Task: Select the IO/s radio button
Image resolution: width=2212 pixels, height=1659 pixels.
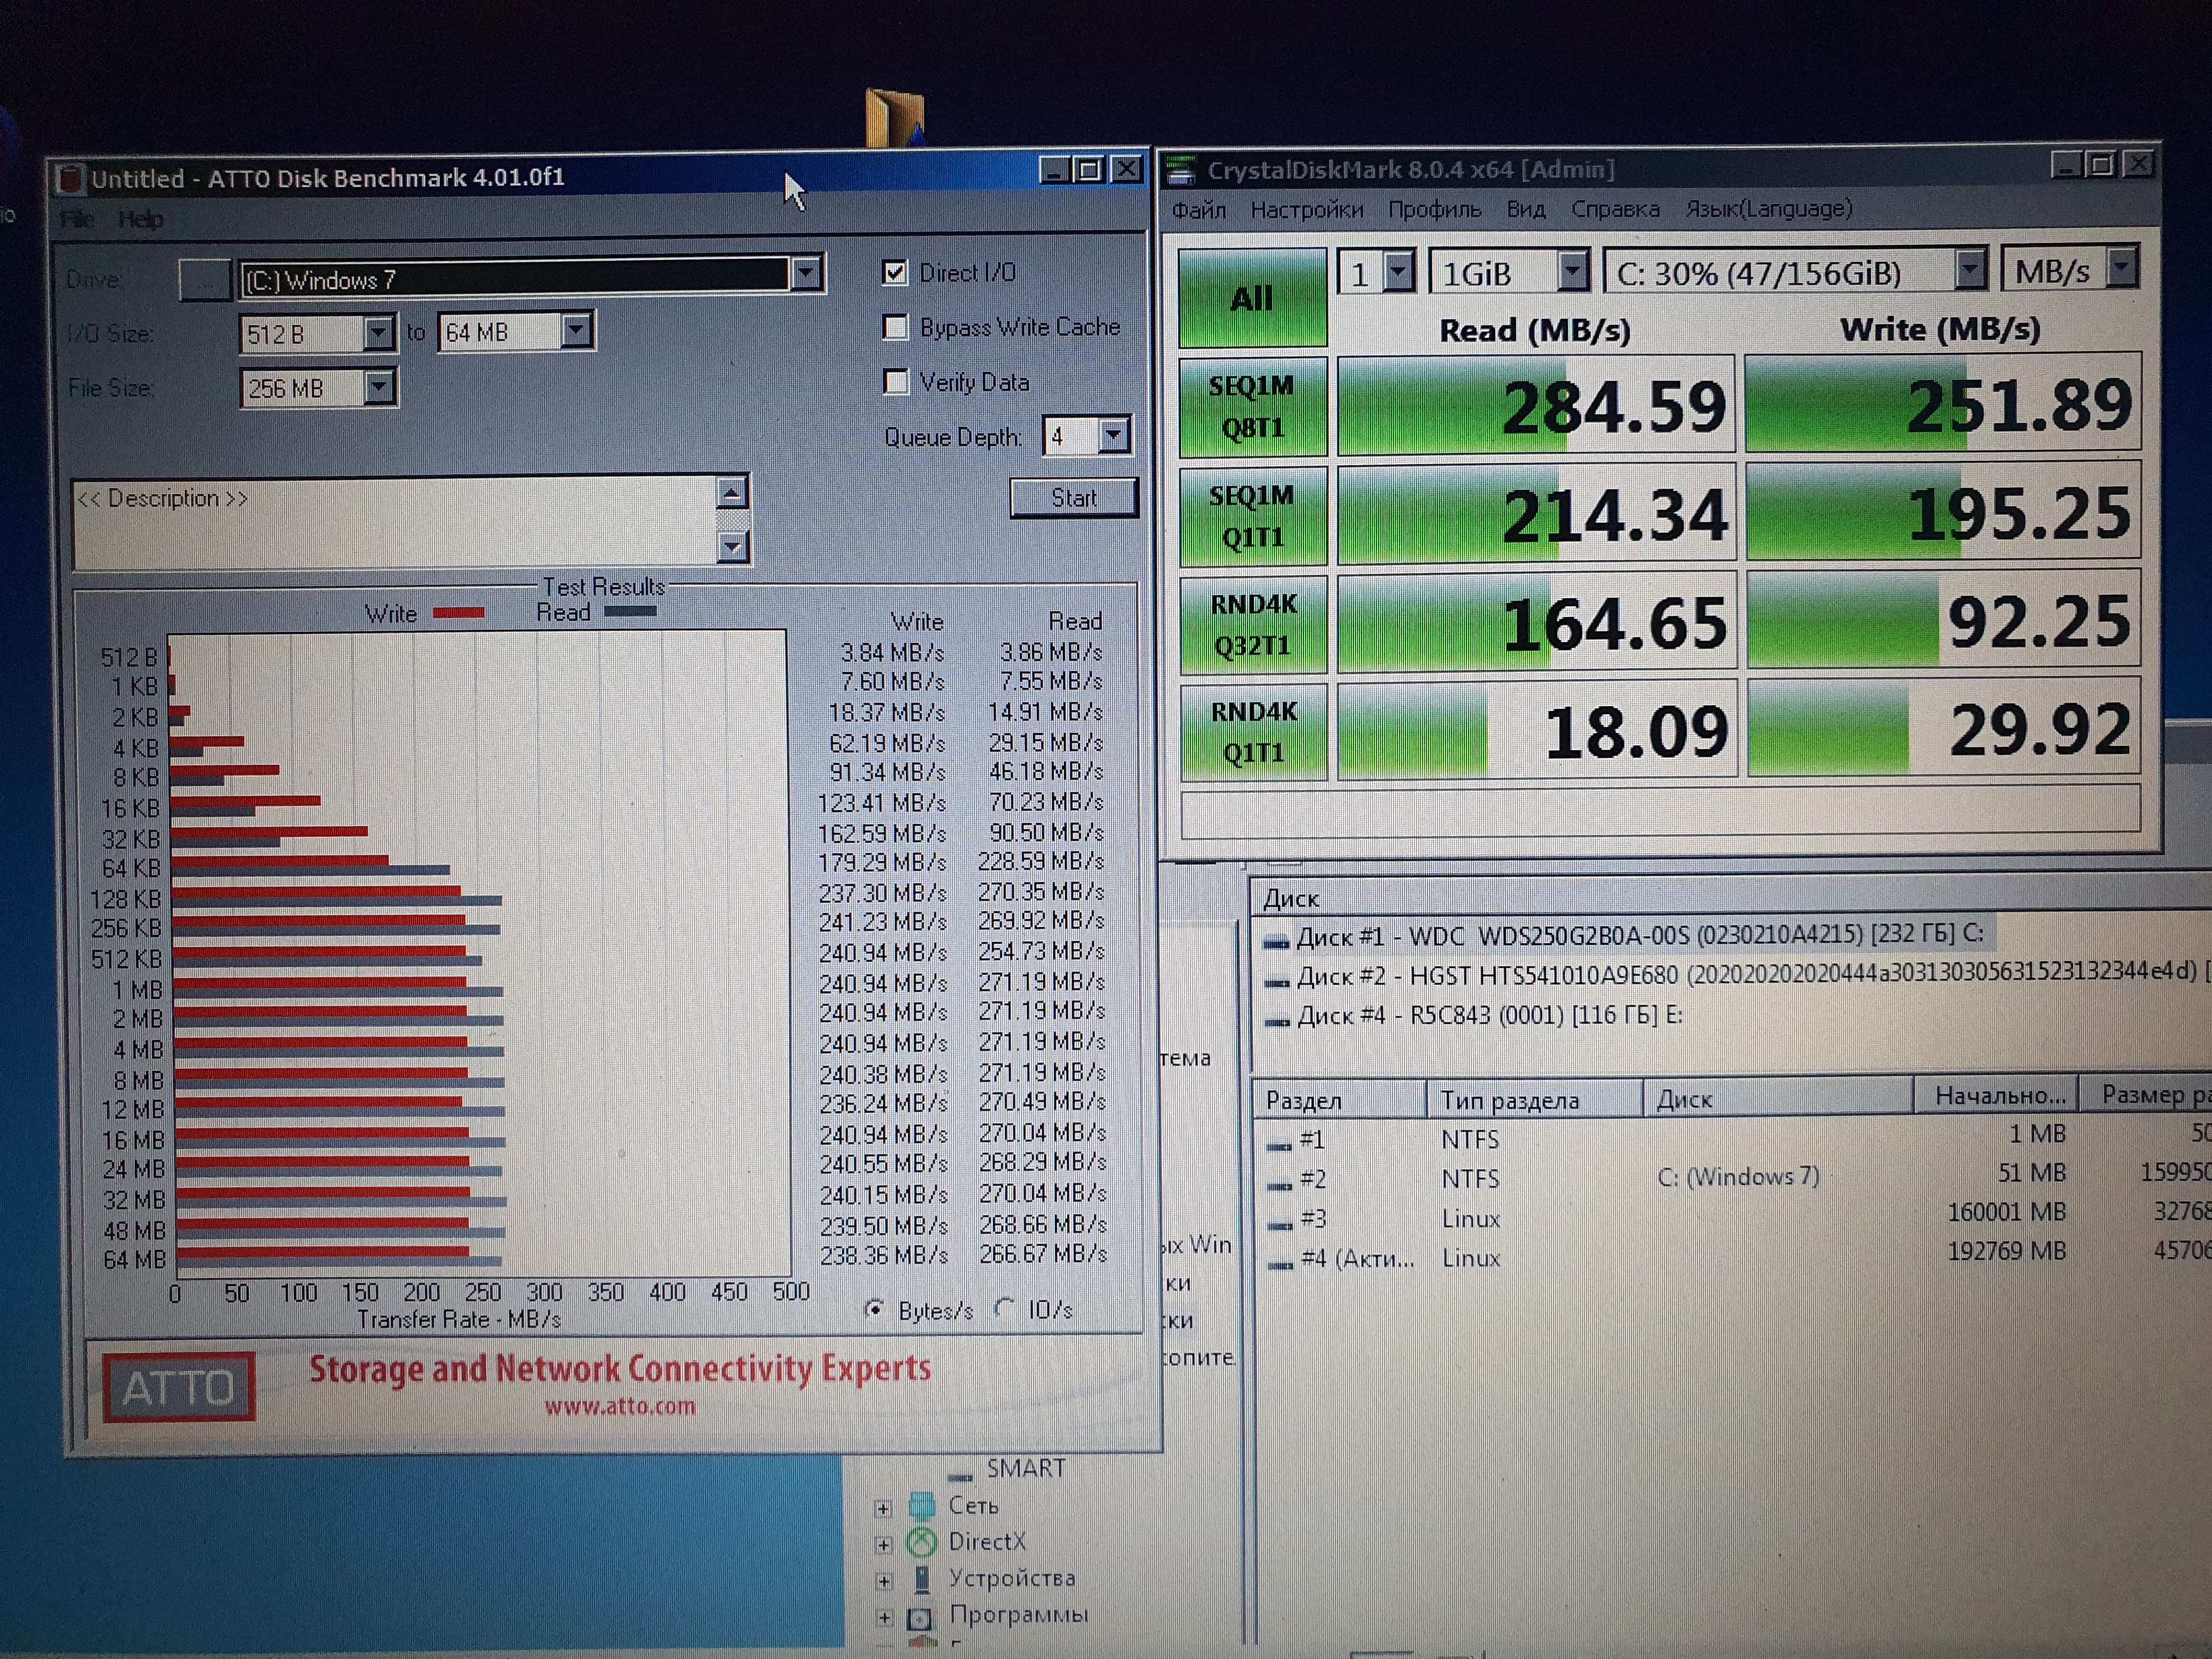Action: tap(1006, 1308)
